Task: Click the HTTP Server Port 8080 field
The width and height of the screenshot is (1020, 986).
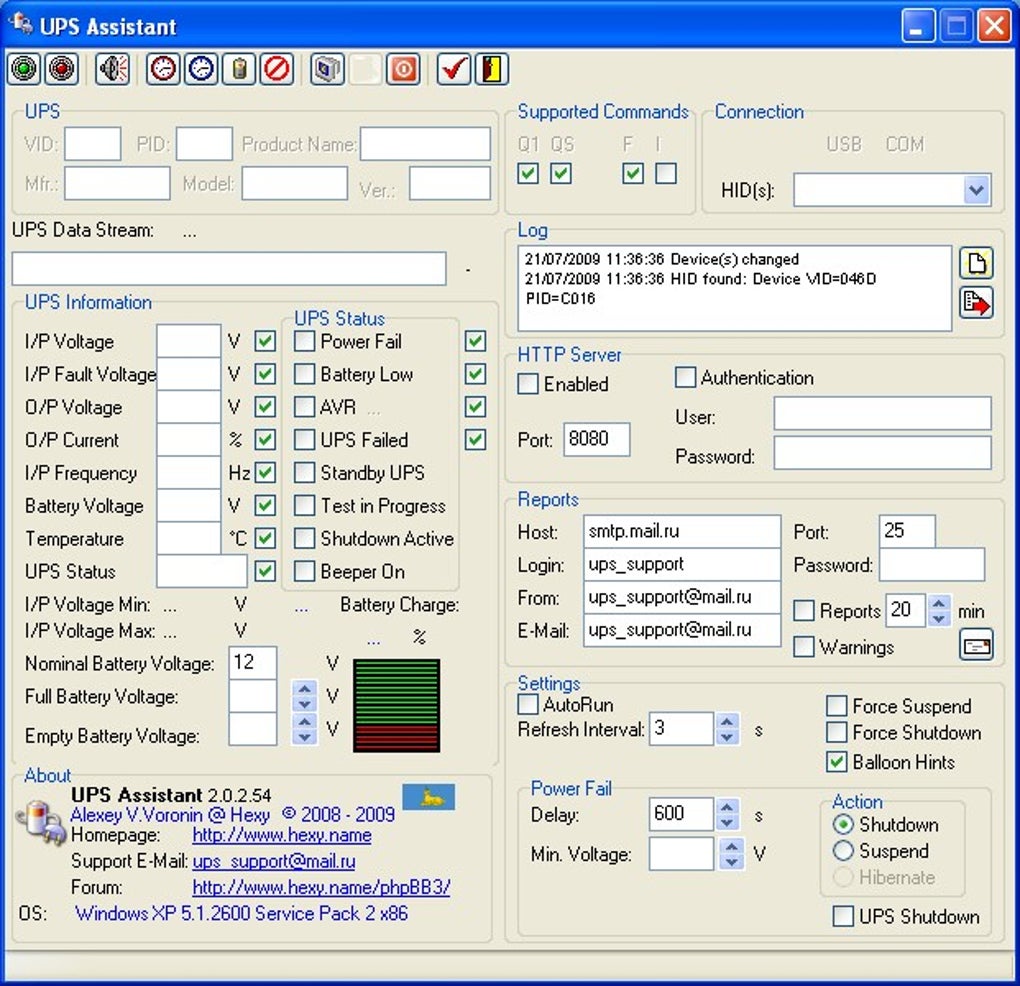Action: coord(596,439)
